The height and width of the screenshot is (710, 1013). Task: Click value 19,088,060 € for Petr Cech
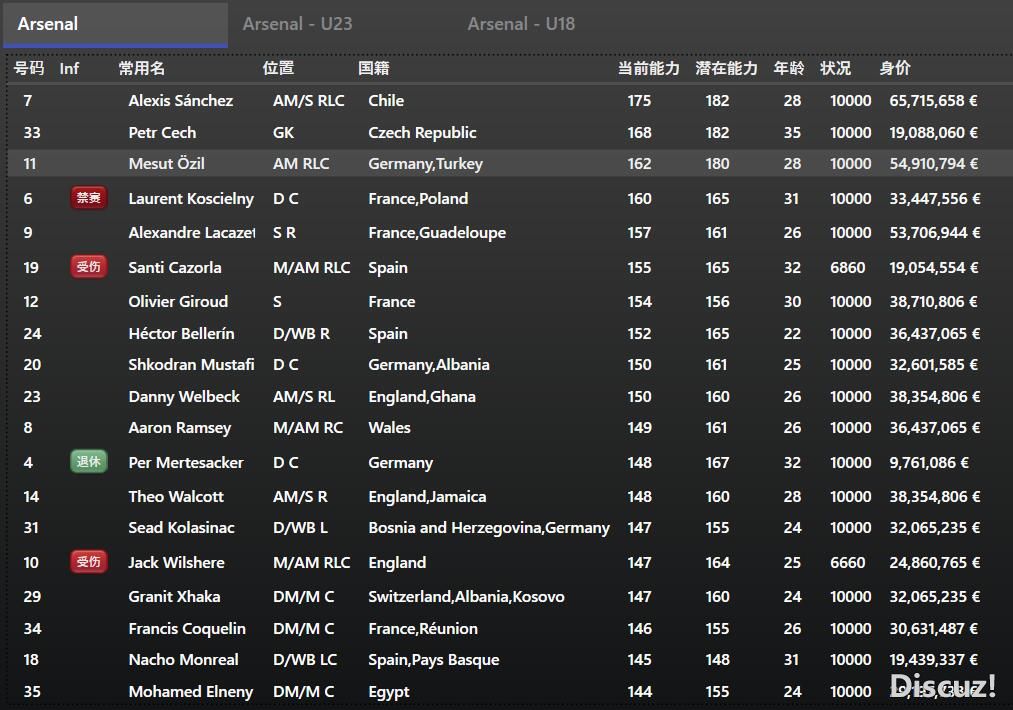click(x=934, y=132)
